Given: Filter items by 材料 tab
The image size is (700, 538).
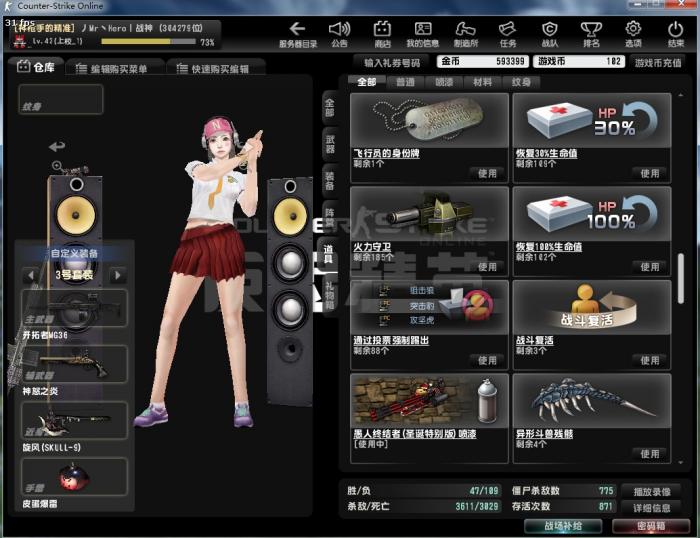Looking at the screenshot, I should (482, 82).
